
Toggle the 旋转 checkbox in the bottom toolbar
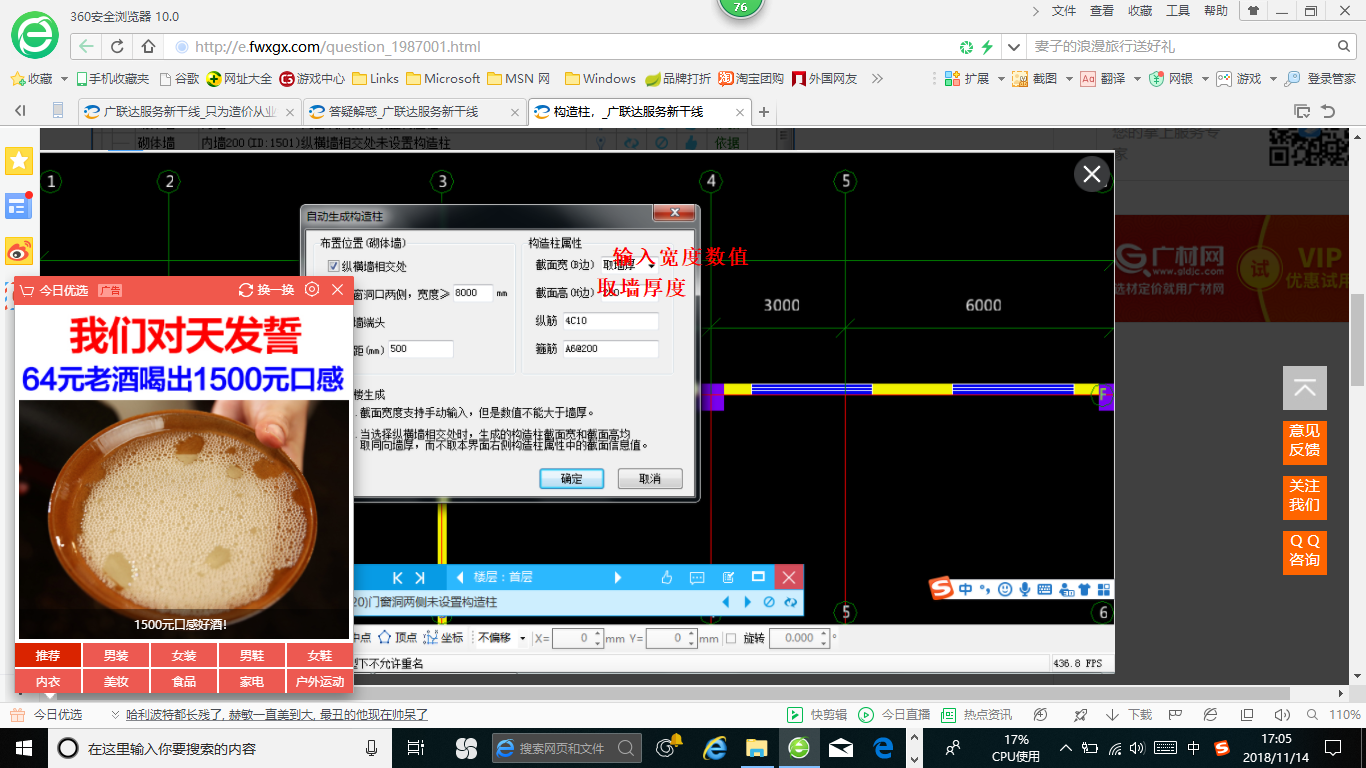tap(730, 638)
